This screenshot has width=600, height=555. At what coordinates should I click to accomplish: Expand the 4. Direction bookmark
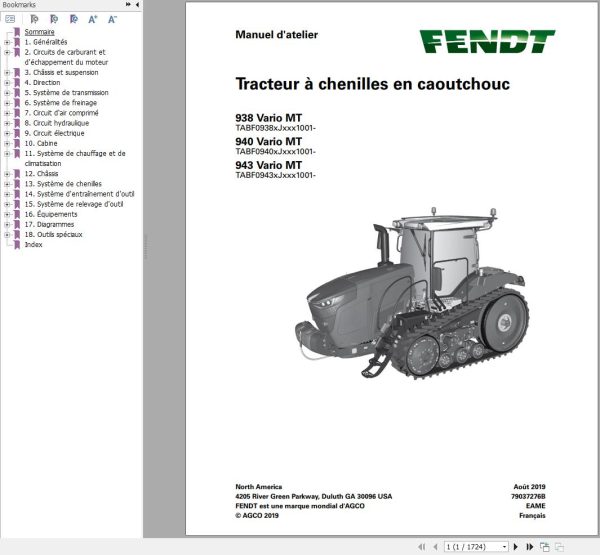(7, 83)
